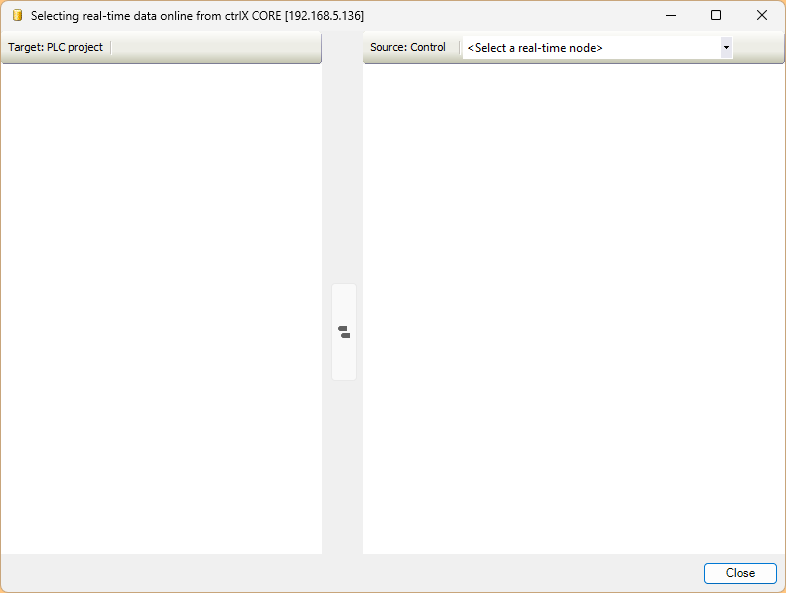The height and width of the screenshot is (593, 786).
Task: Click the Close button
Action: coord(740,573)
